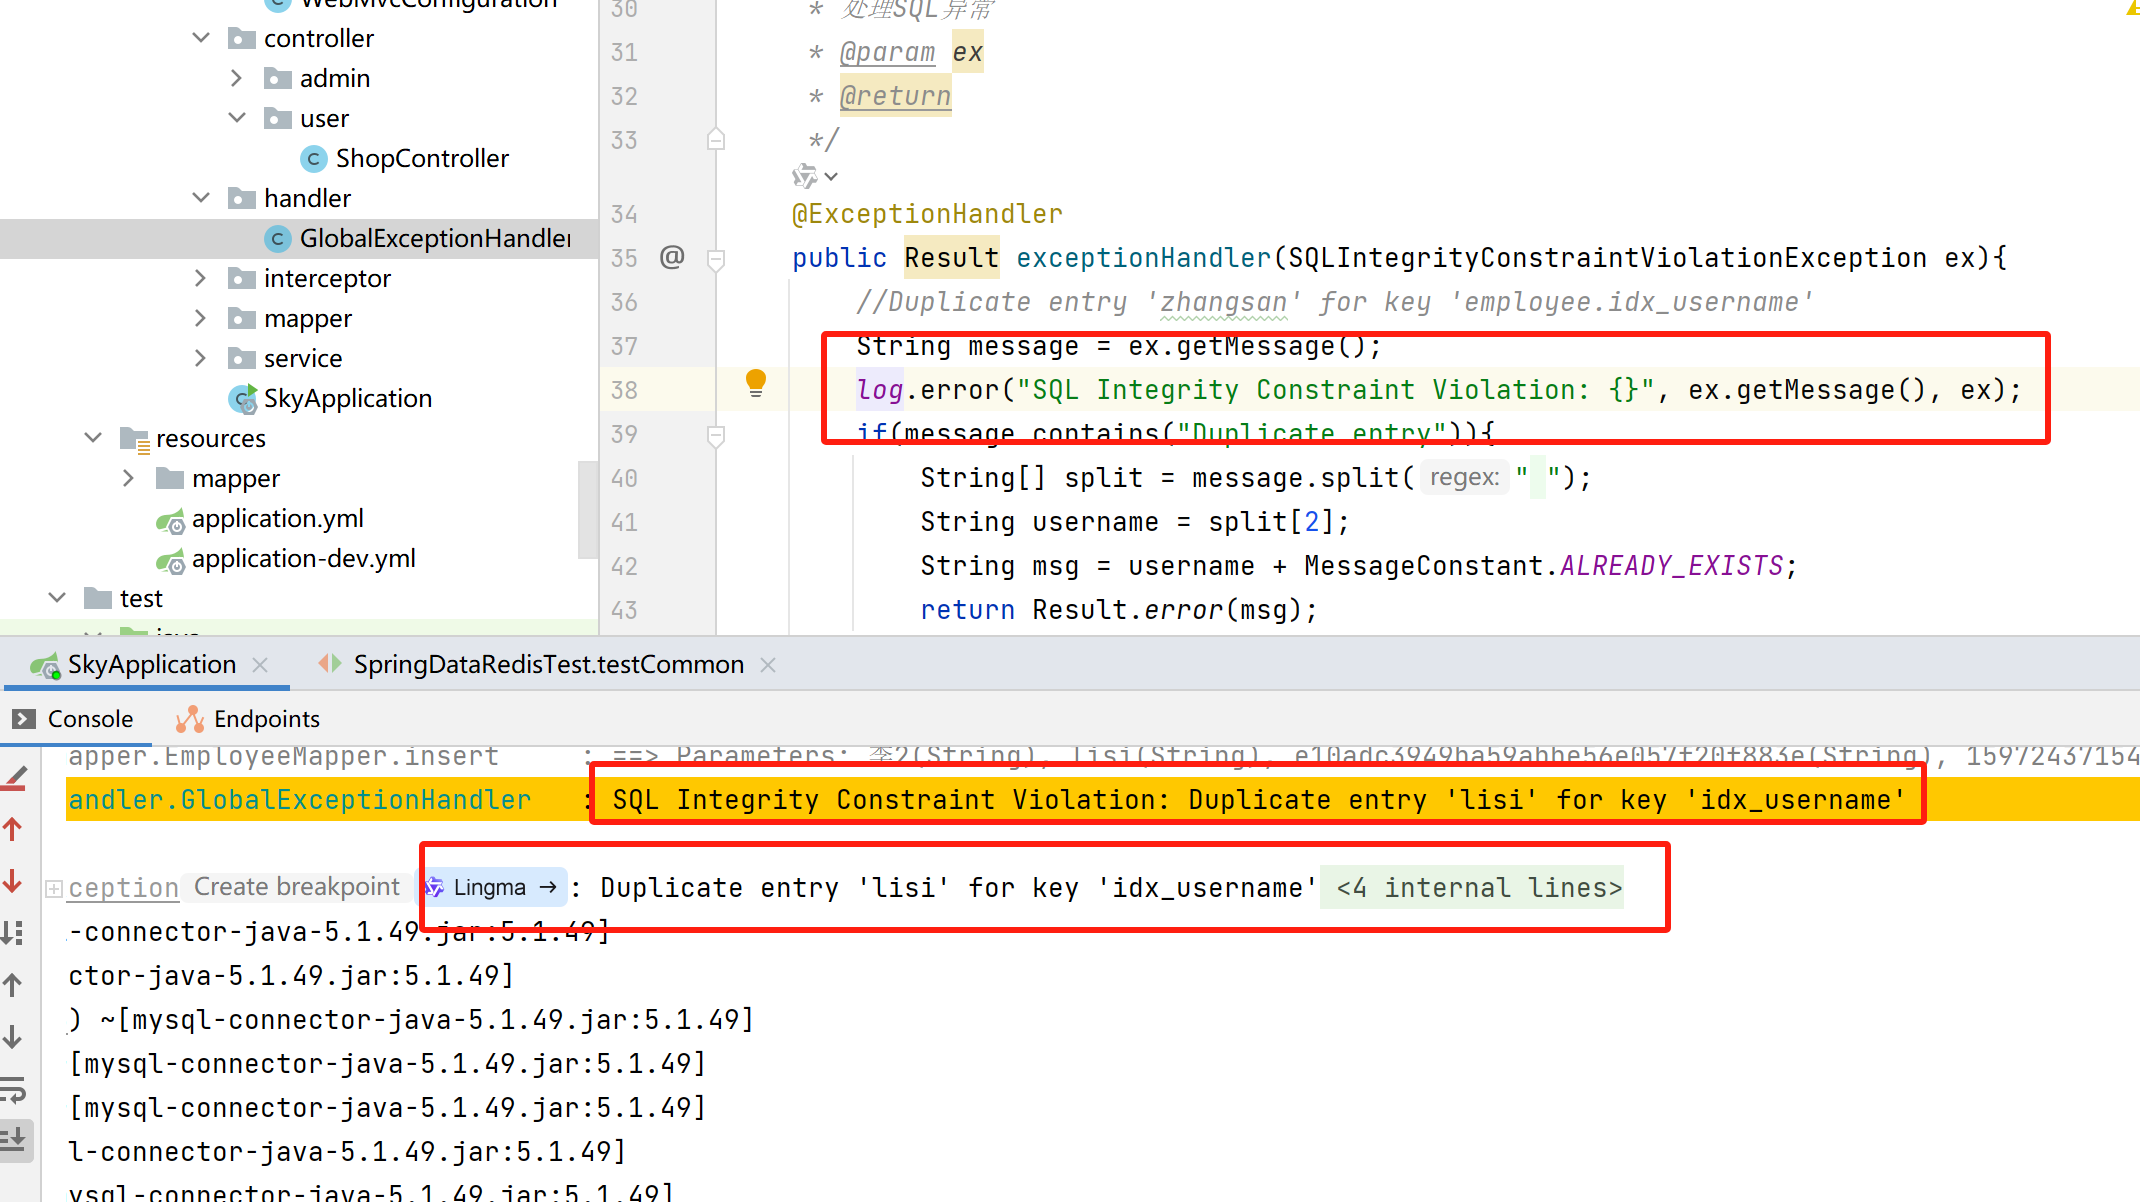Select SpringDataRedisTest.testCommon run tab

click(547, 665)
